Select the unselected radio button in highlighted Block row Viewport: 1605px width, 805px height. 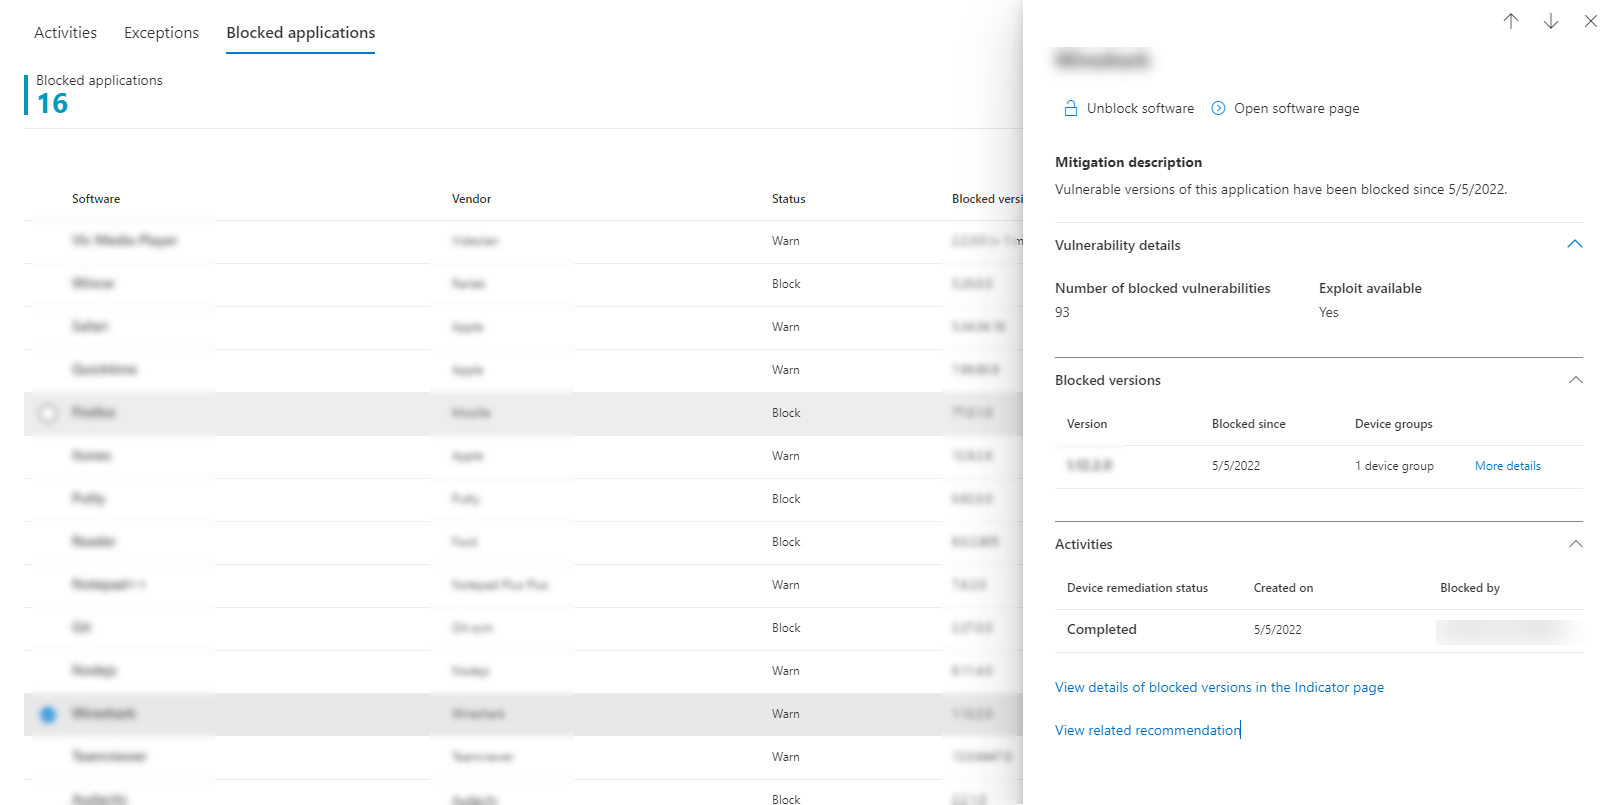click(x=48, y=413)
